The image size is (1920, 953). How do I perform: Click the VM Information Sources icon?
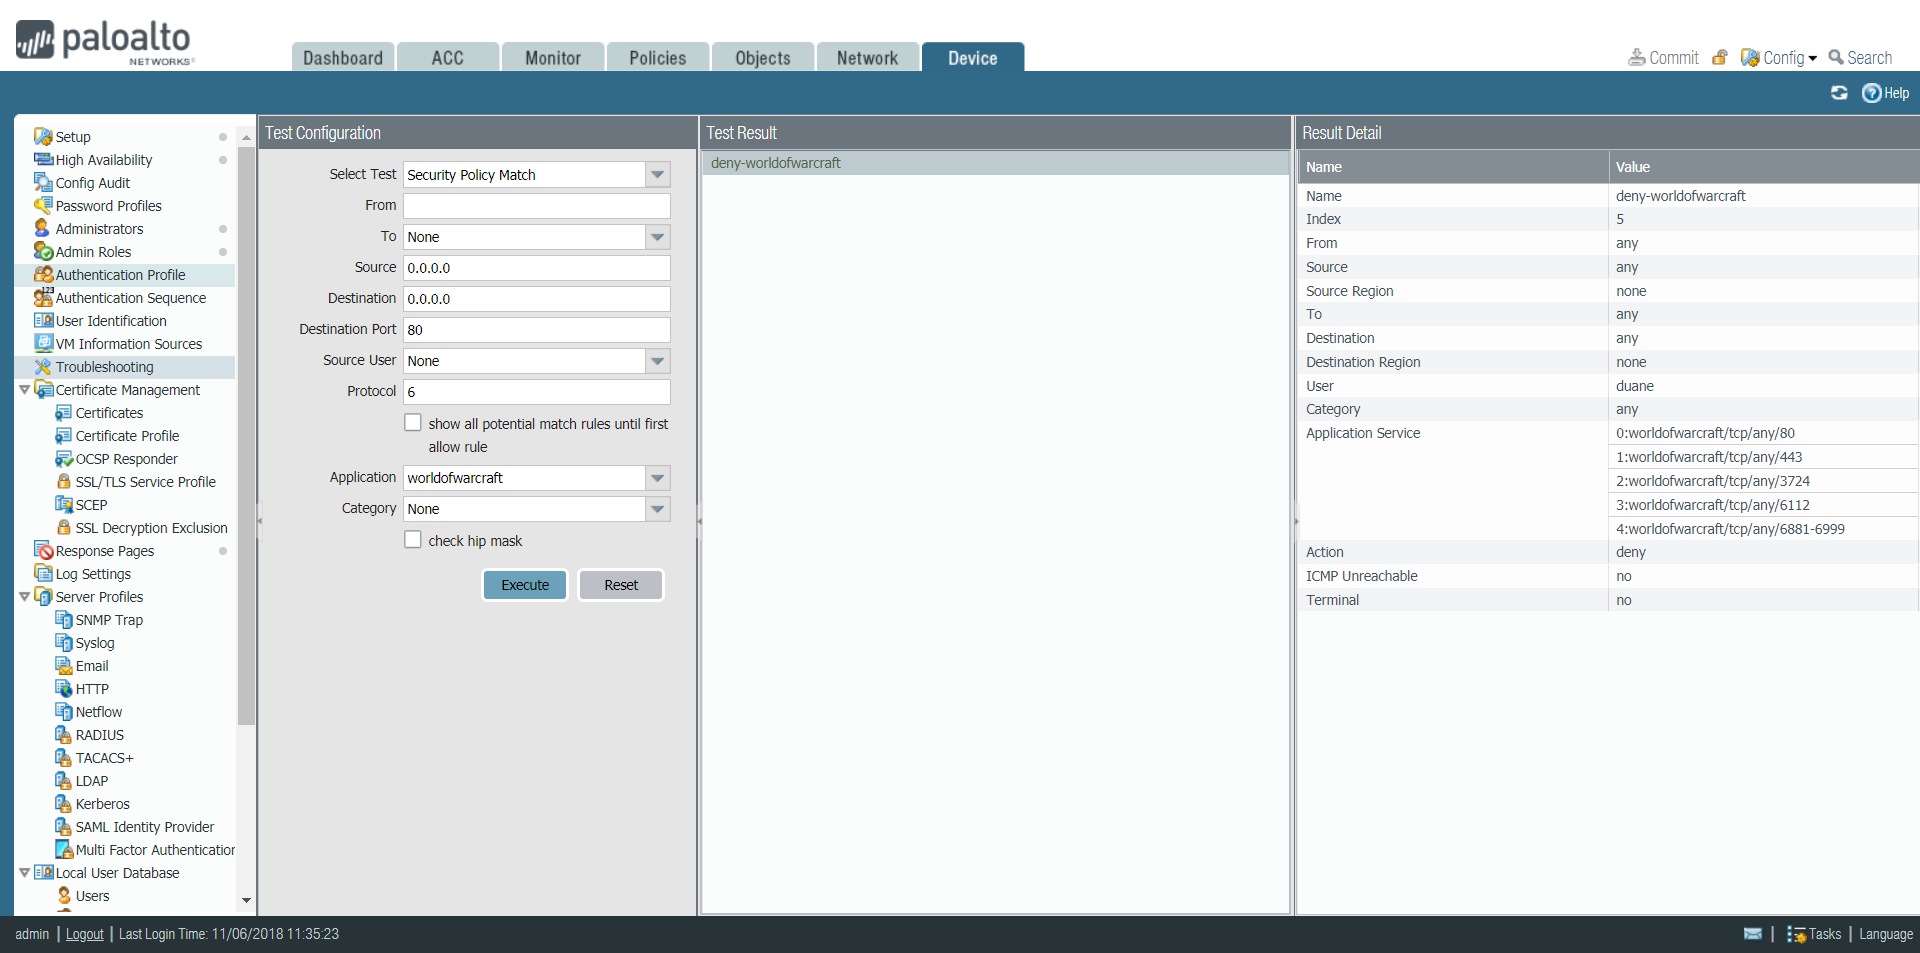coord(43,343)
